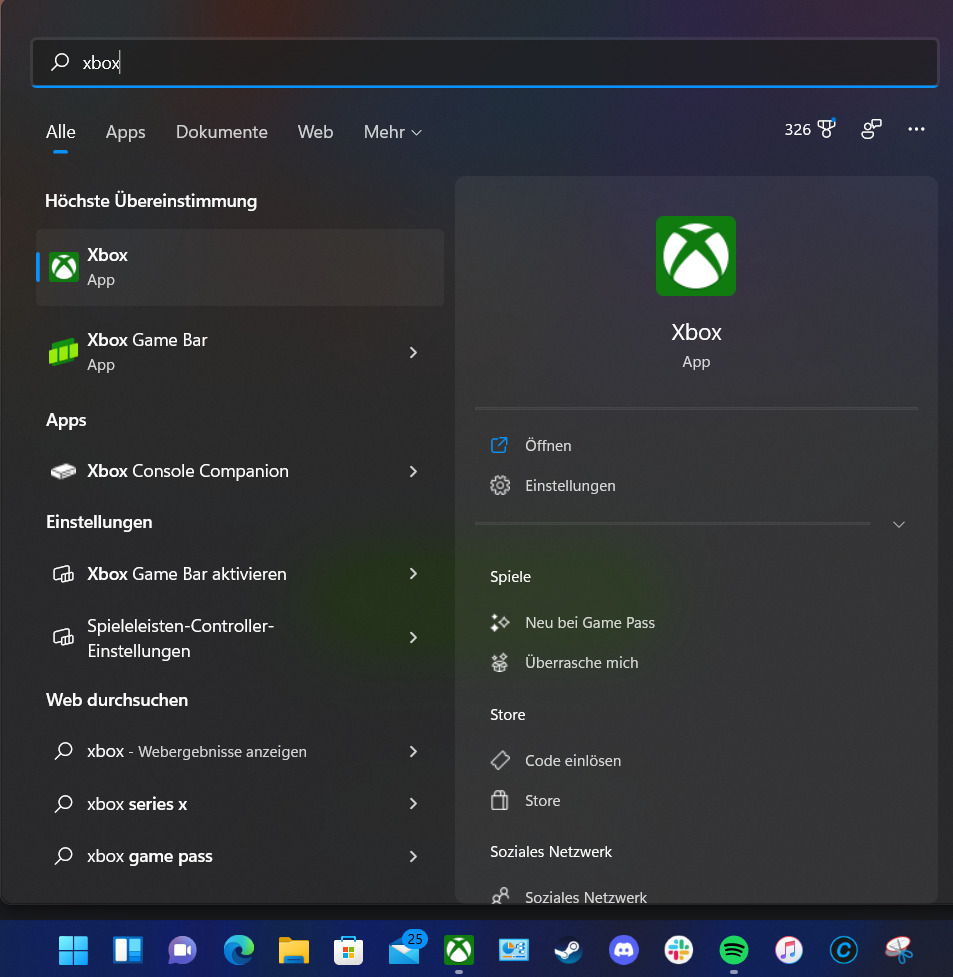Expand Xbox Game Bar result arrow
Viewport: 953px width, 977px height.
413,353
